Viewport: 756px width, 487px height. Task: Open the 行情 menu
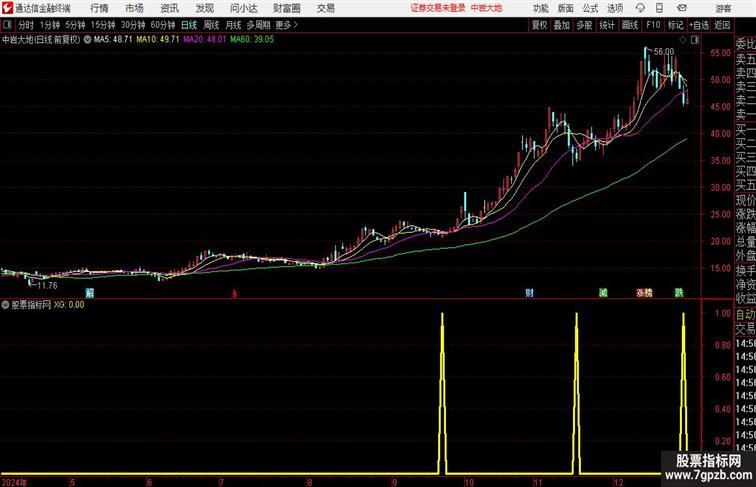99,8
